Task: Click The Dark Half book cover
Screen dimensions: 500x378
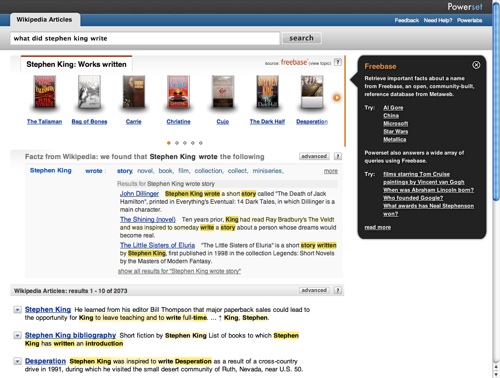Action: coord(267,92)
